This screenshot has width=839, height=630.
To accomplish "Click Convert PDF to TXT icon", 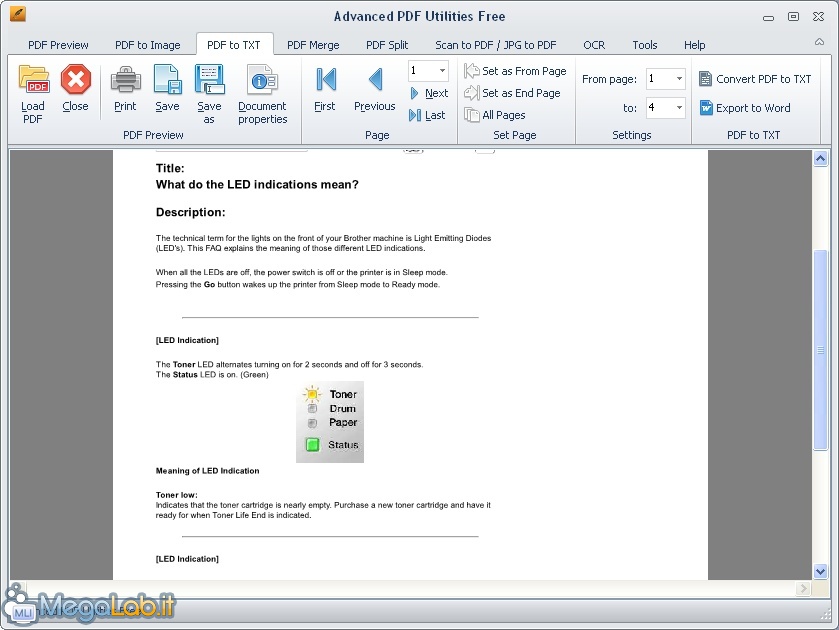I will coord(706,79).
